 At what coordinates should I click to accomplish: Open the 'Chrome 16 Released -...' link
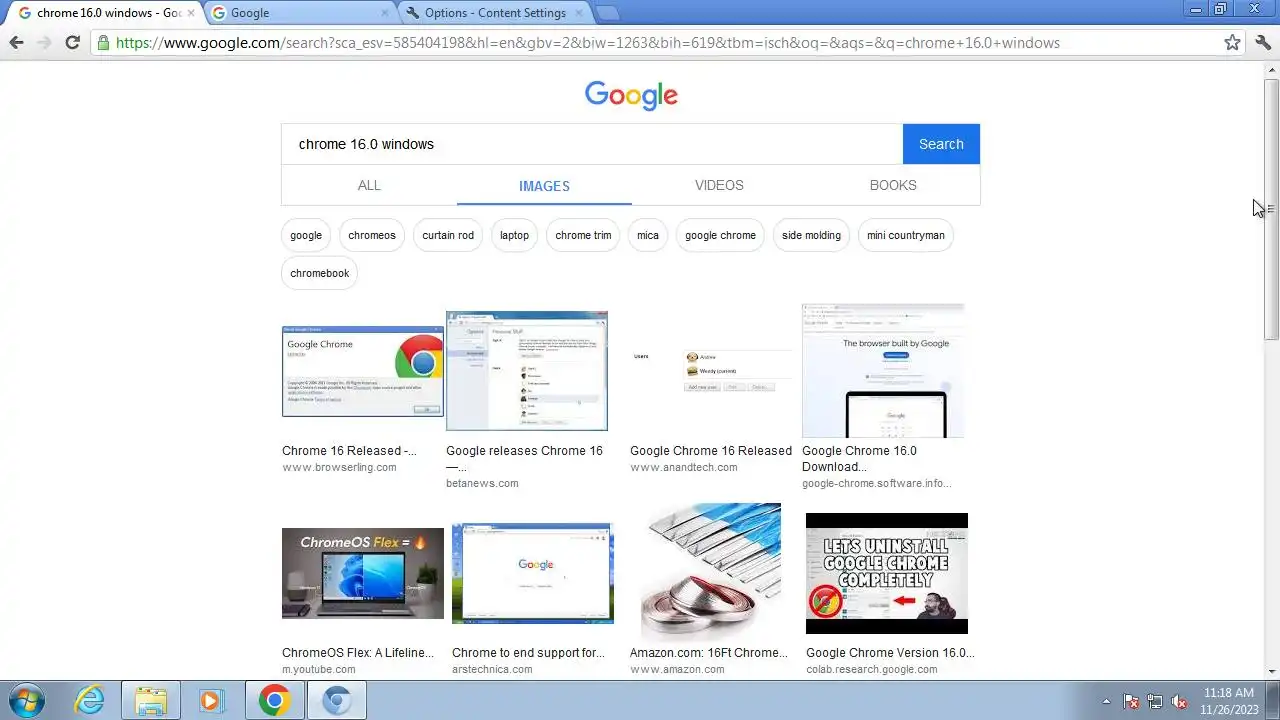[349, 451]
